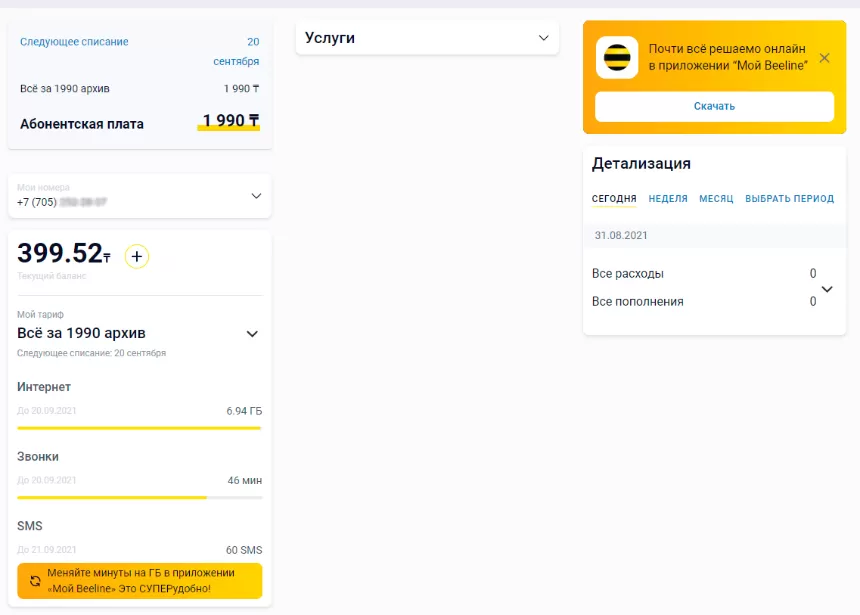Open the Выбрать период option
The width and height of the screenshot is (860, 615).
pyautogui.click(x=789, y=199)
